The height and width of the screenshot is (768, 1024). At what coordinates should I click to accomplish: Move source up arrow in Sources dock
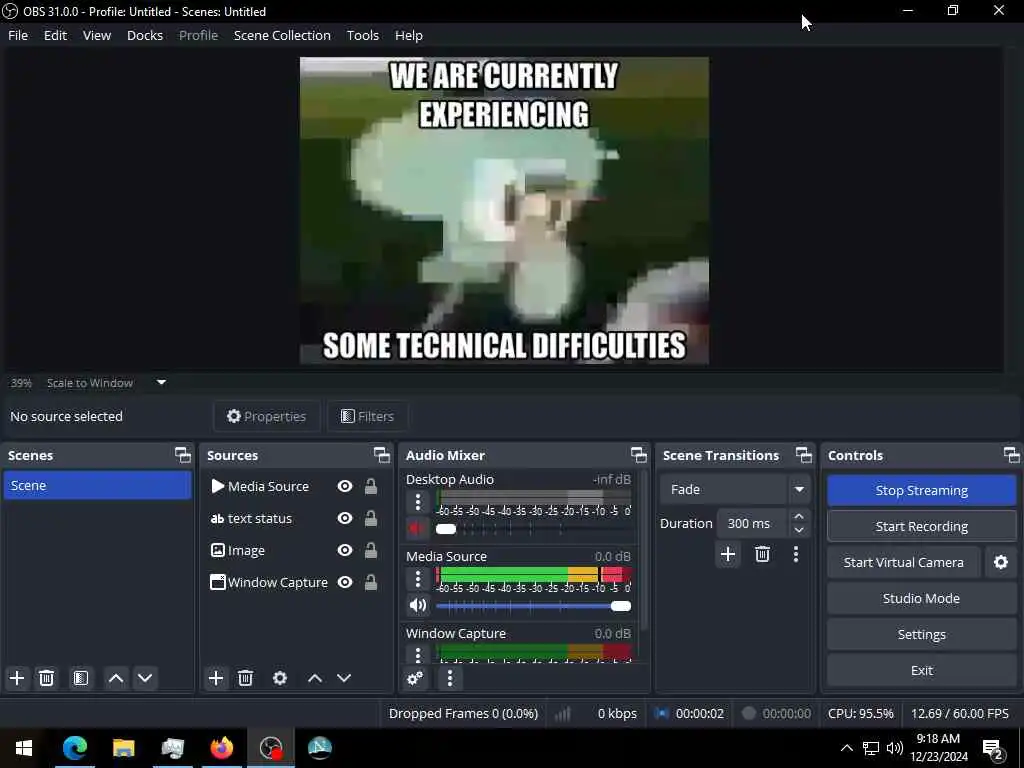[315, 678]
